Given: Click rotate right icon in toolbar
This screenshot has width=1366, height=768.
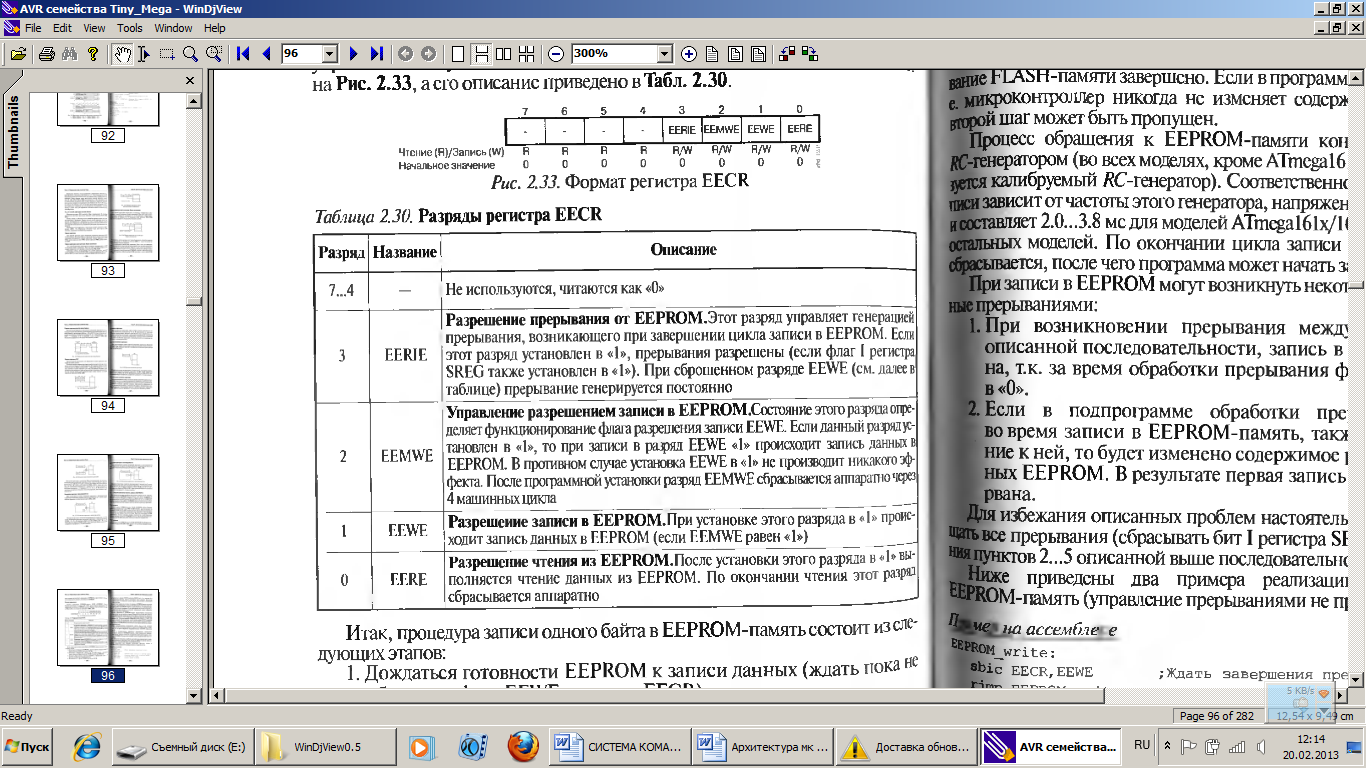Looking at the screenshot, I should click(810, 54).
